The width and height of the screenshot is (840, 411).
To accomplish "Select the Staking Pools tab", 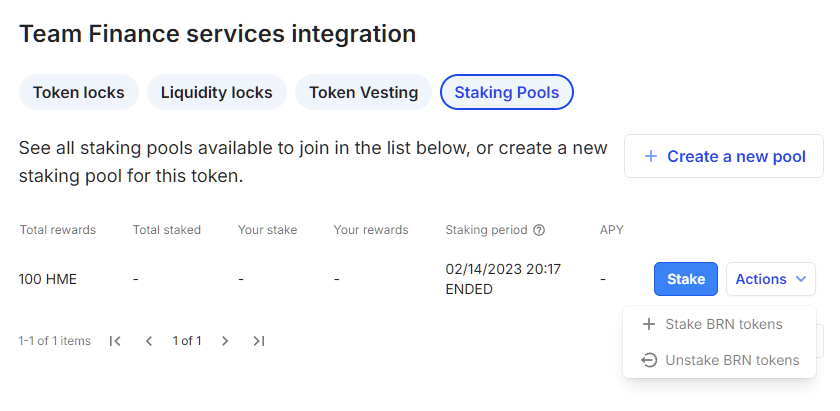I will (x=507, y=92).
